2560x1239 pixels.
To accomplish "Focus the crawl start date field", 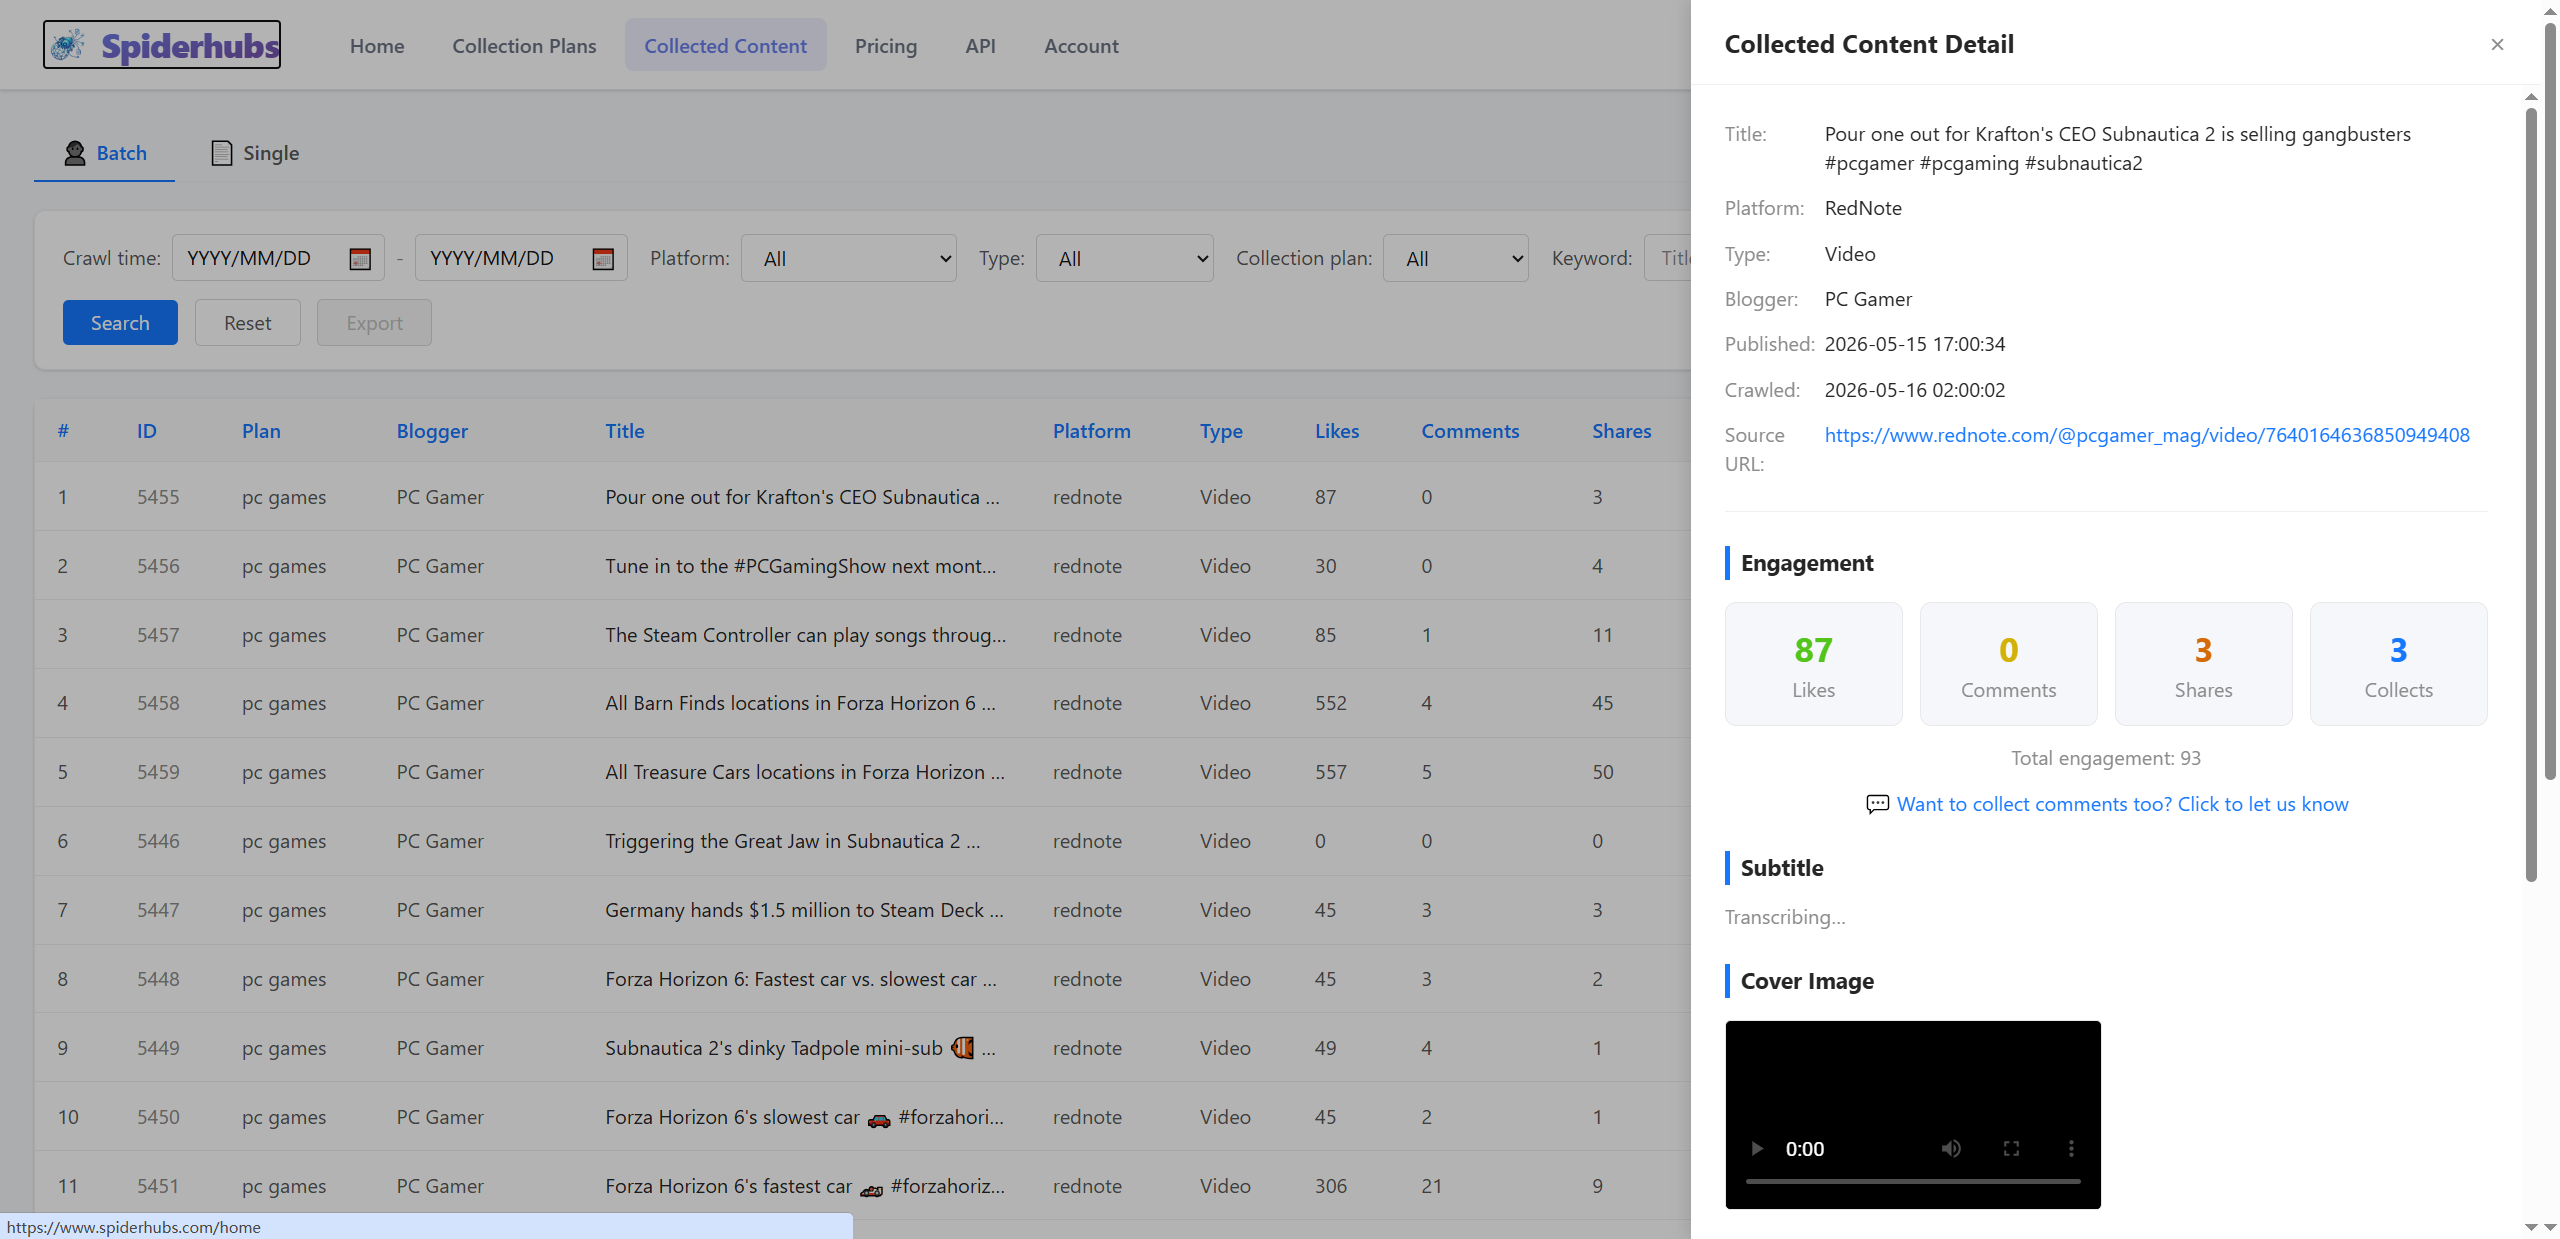I will (x=278, y=258).
